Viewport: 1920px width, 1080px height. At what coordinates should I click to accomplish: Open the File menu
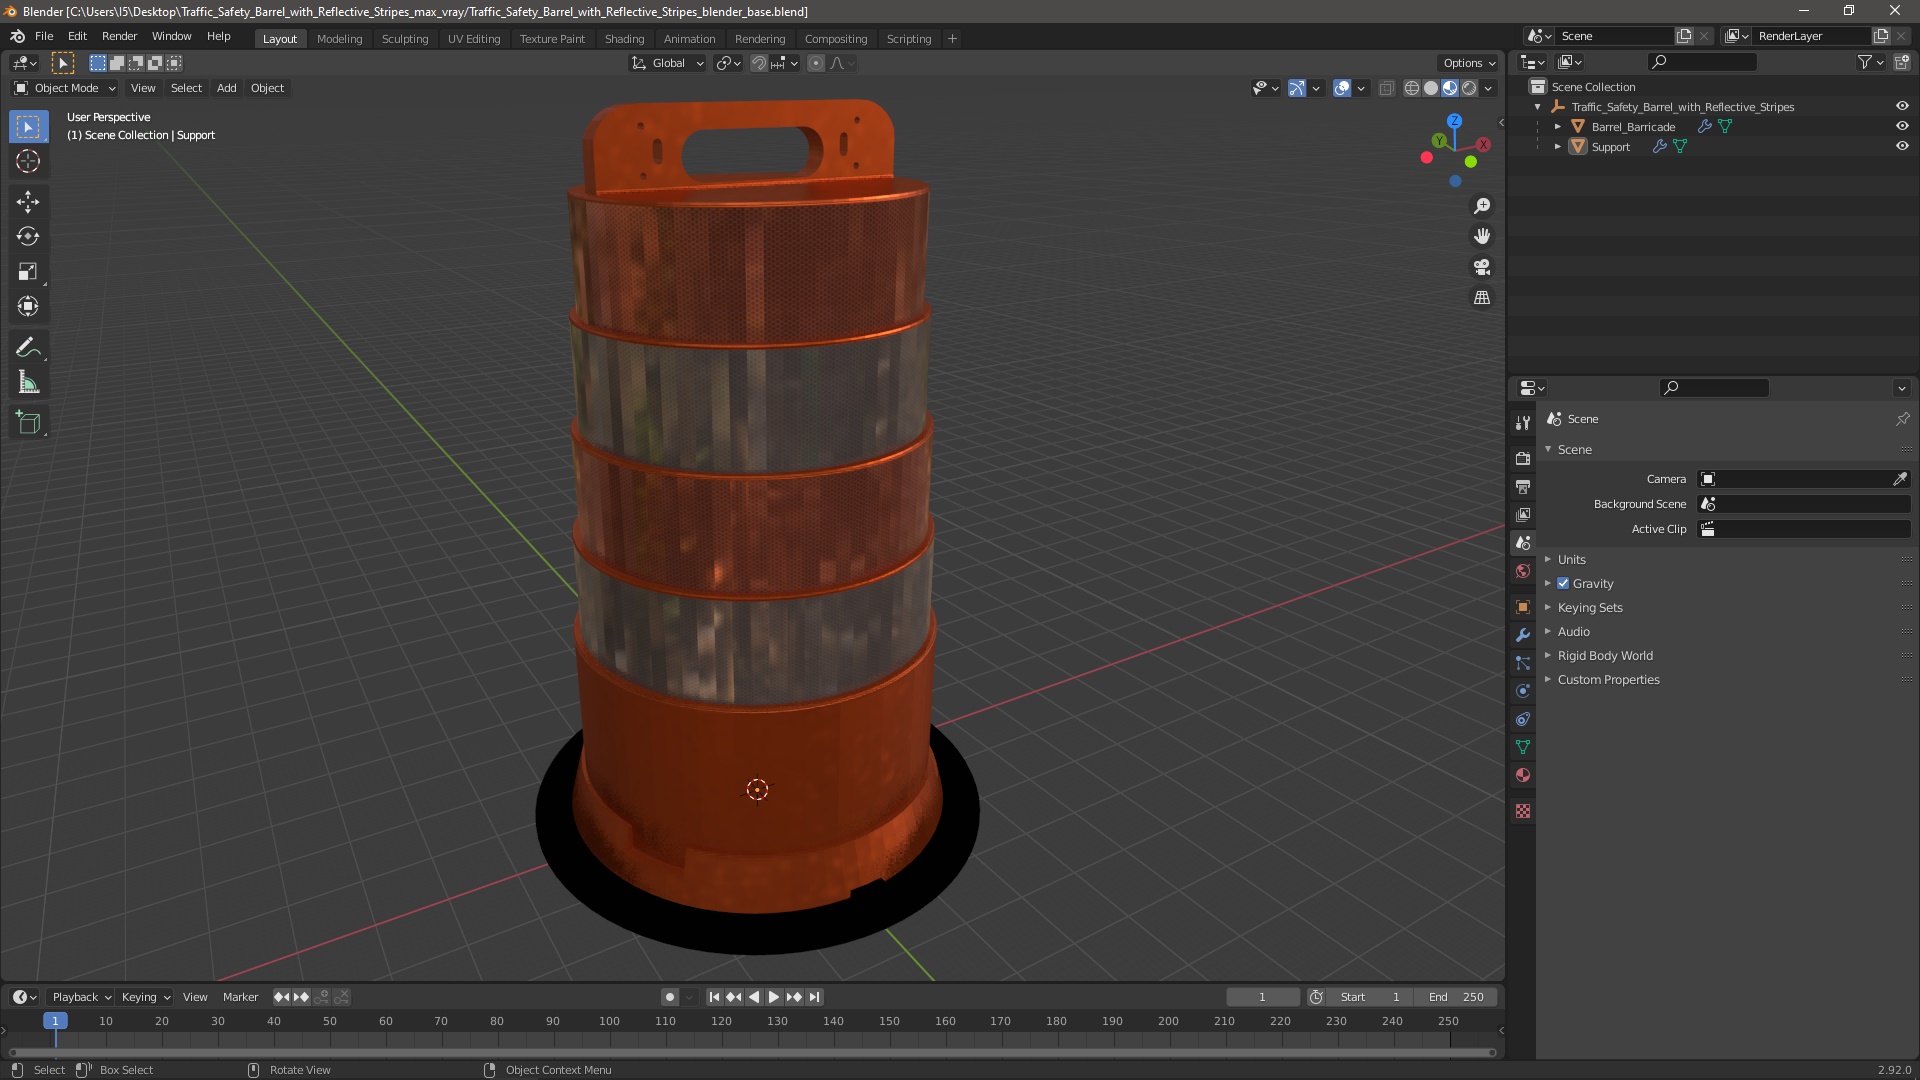pos(44,36)
